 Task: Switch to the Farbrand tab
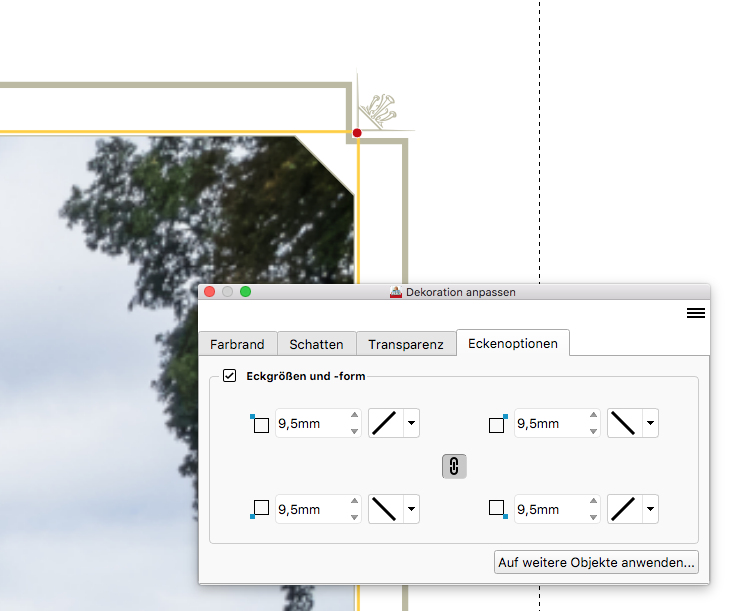tap(238, 344)
